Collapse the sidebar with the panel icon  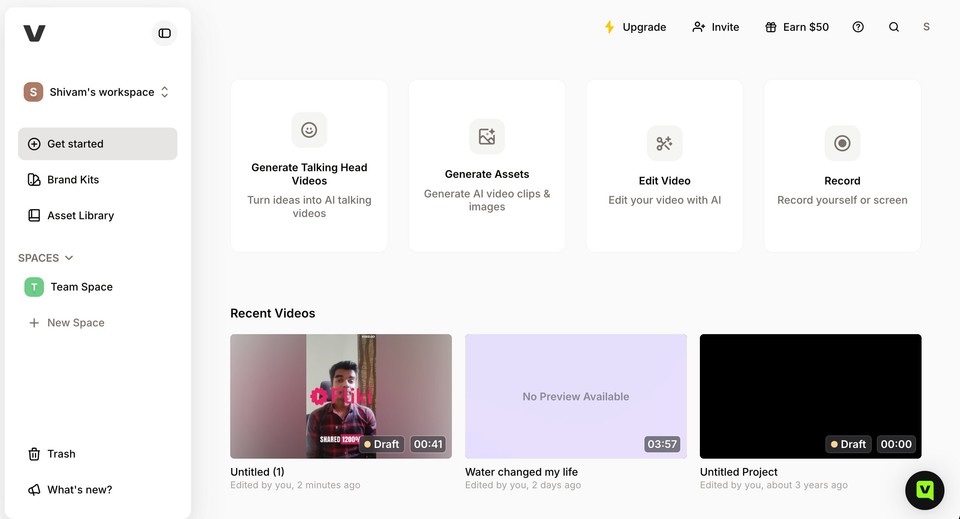(165, 33)
